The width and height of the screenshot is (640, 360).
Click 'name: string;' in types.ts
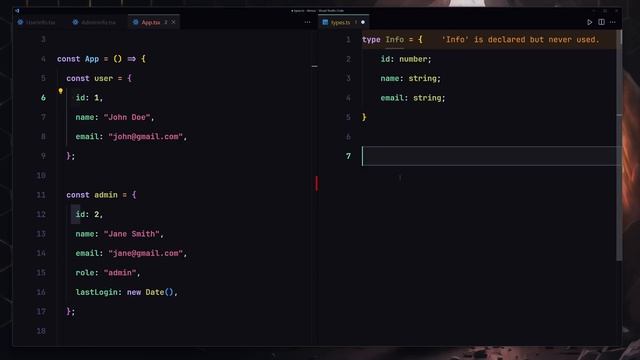coord(411,78)
